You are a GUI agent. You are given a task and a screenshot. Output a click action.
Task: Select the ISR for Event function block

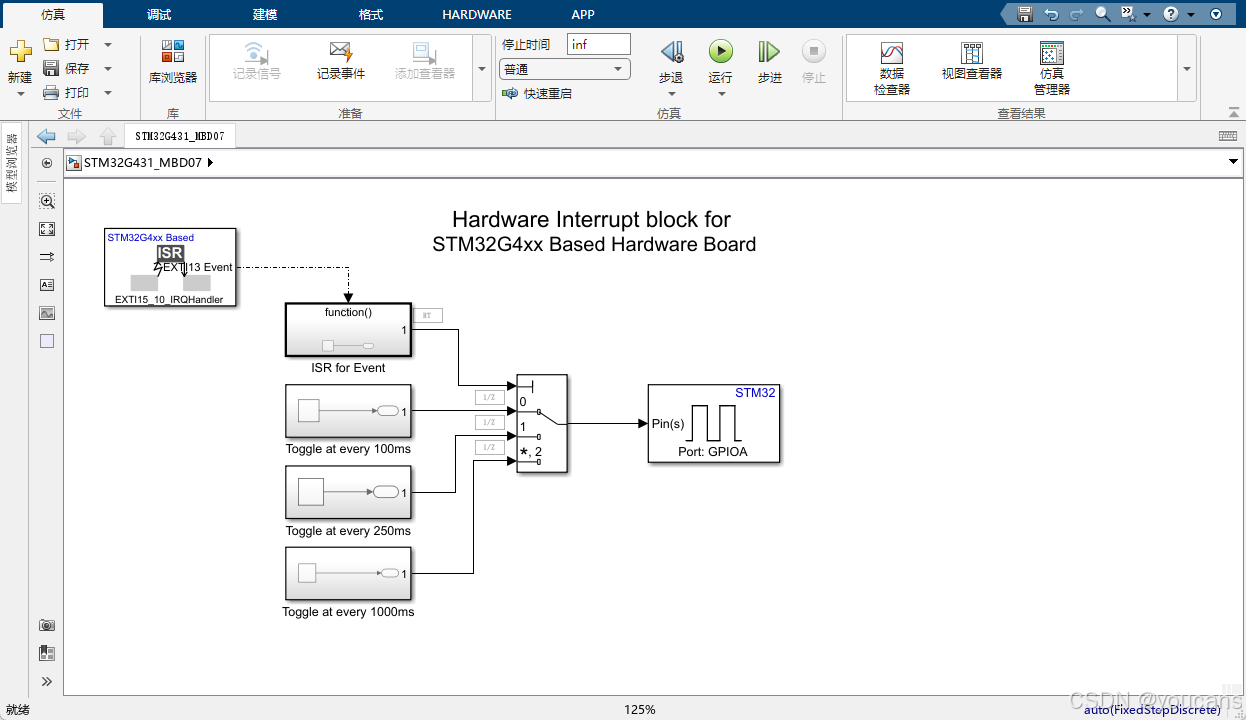[x=348, y=330]
